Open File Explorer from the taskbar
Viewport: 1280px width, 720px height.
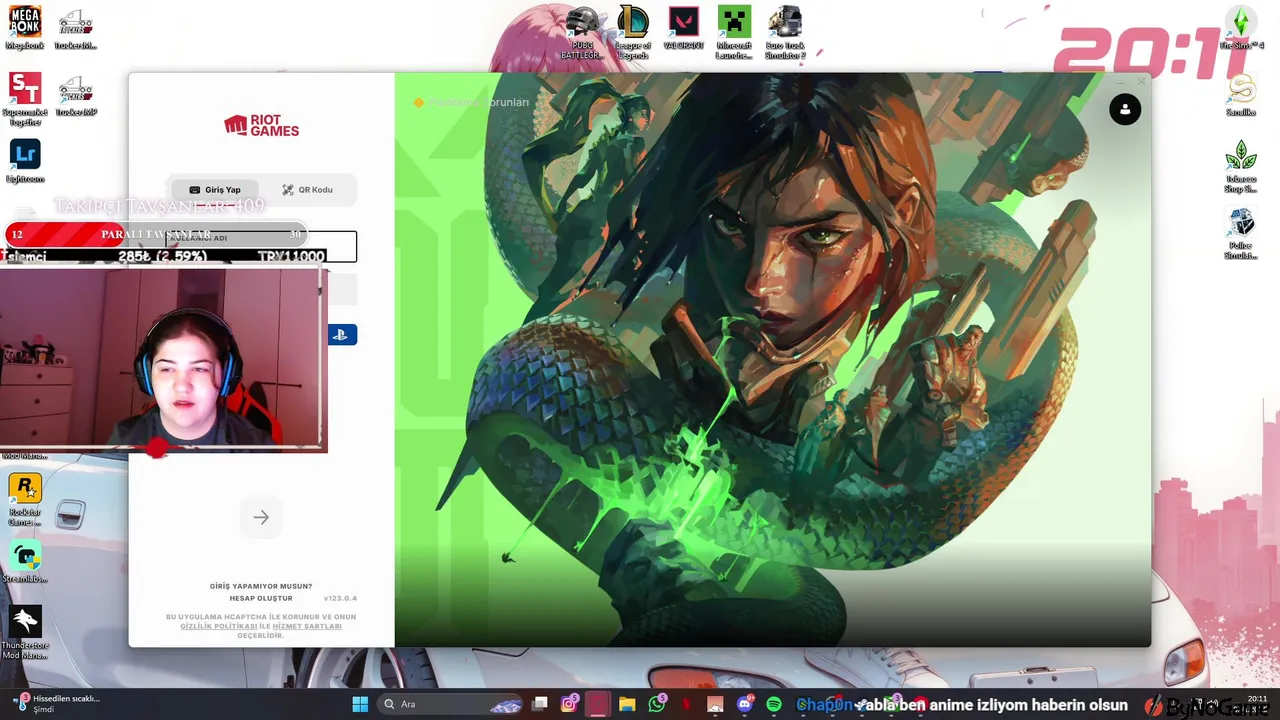pyautogui.click(x=627, y=704)
